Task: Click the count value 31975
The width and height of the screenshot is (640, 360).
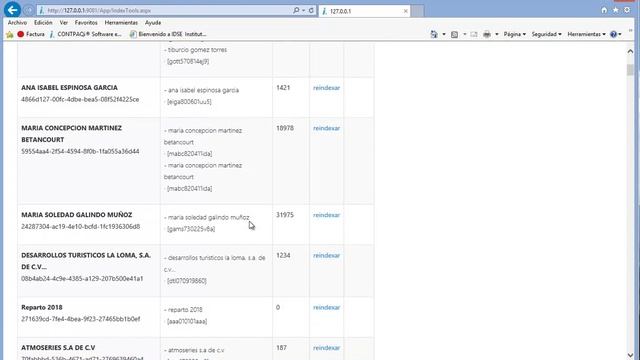Action: tap(284, 215)
